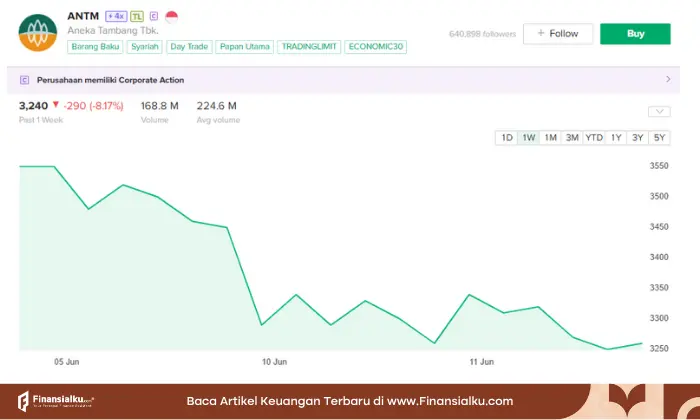Open the TRADINGLIMIT tag
The image size is (700, 420).
point(309,46)
